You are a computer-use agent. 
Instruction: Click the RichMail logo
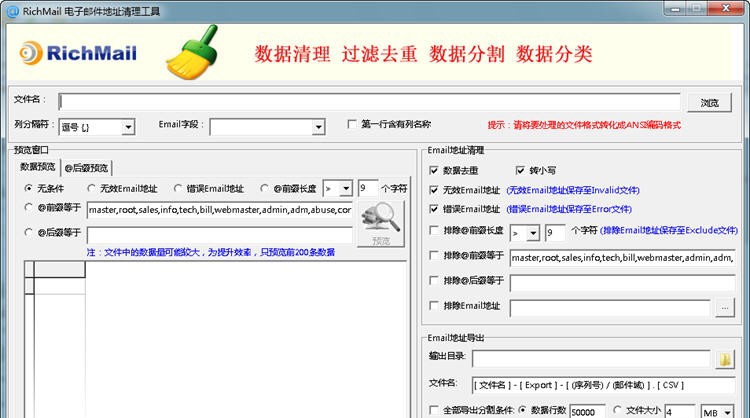pos(78,53)
